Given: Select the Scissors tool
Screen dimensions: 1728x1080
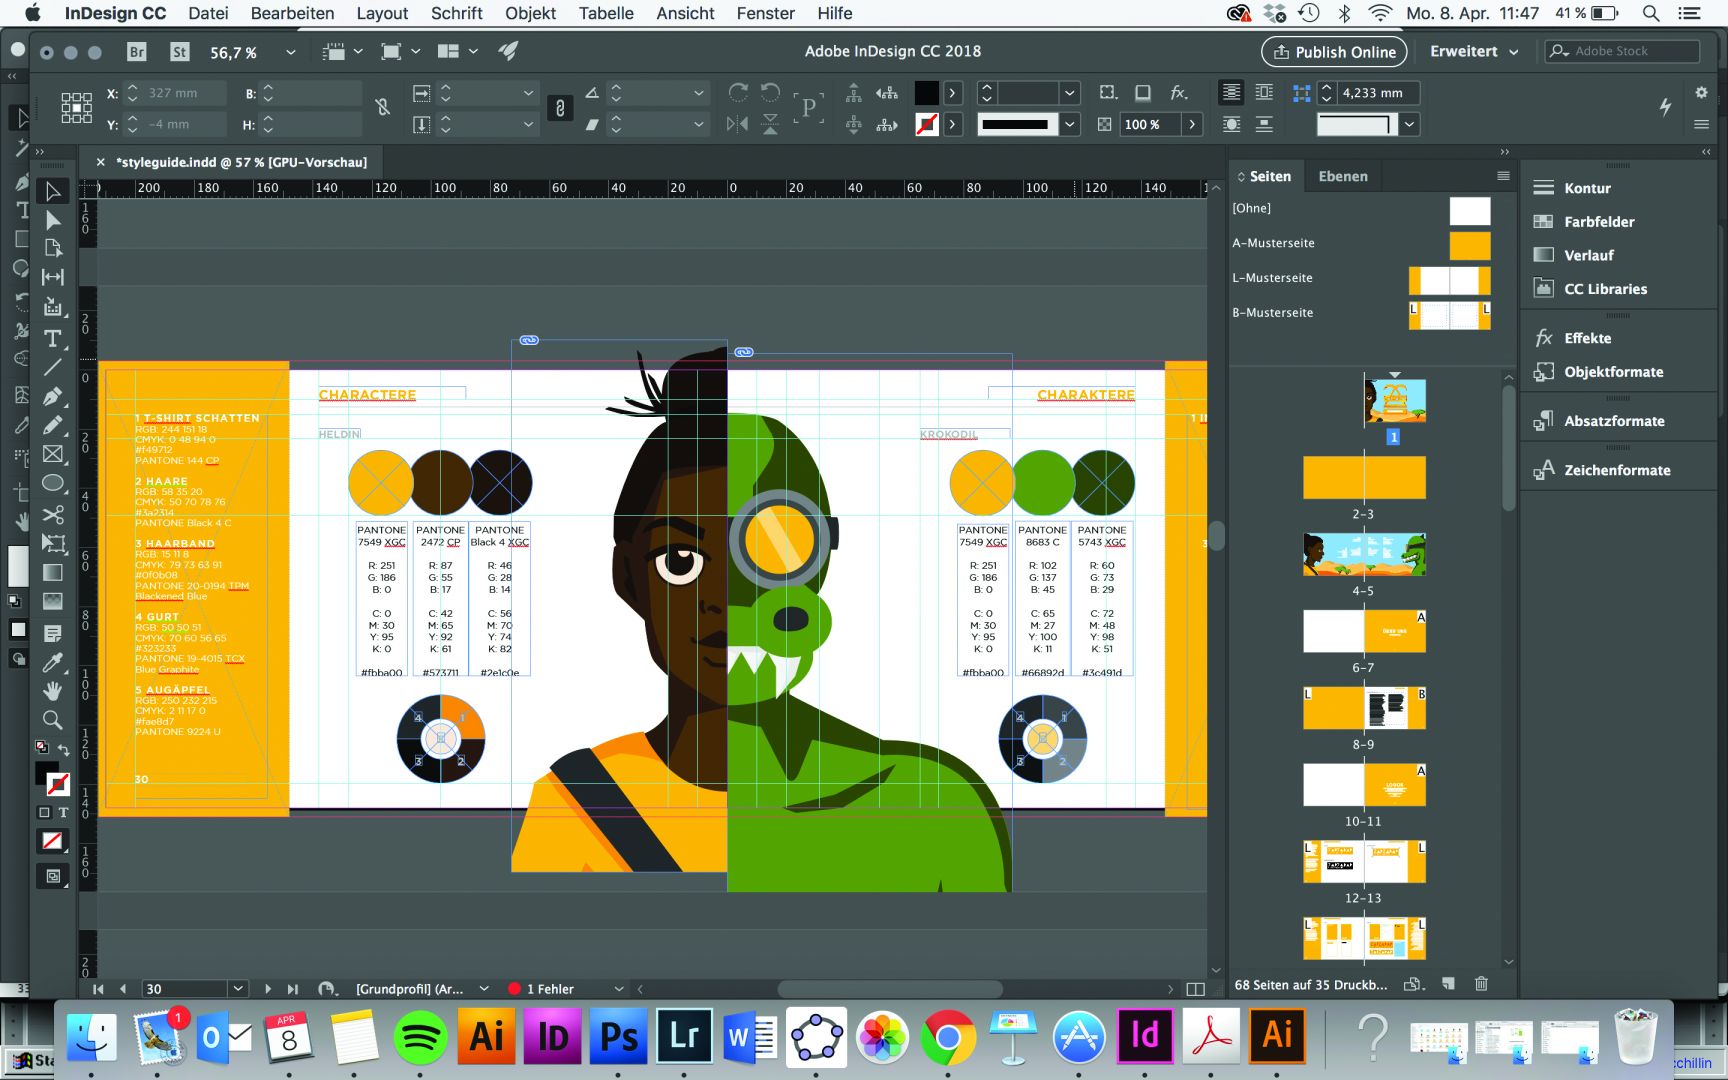Looking at the screenshot, I should tap(52, 514).
